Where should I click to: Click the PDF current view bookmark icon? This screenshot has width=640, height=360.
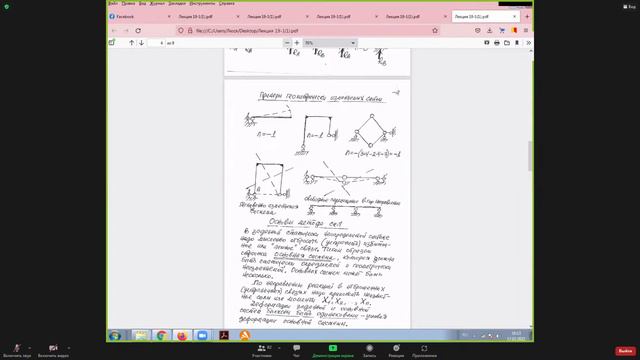[517, 42]
